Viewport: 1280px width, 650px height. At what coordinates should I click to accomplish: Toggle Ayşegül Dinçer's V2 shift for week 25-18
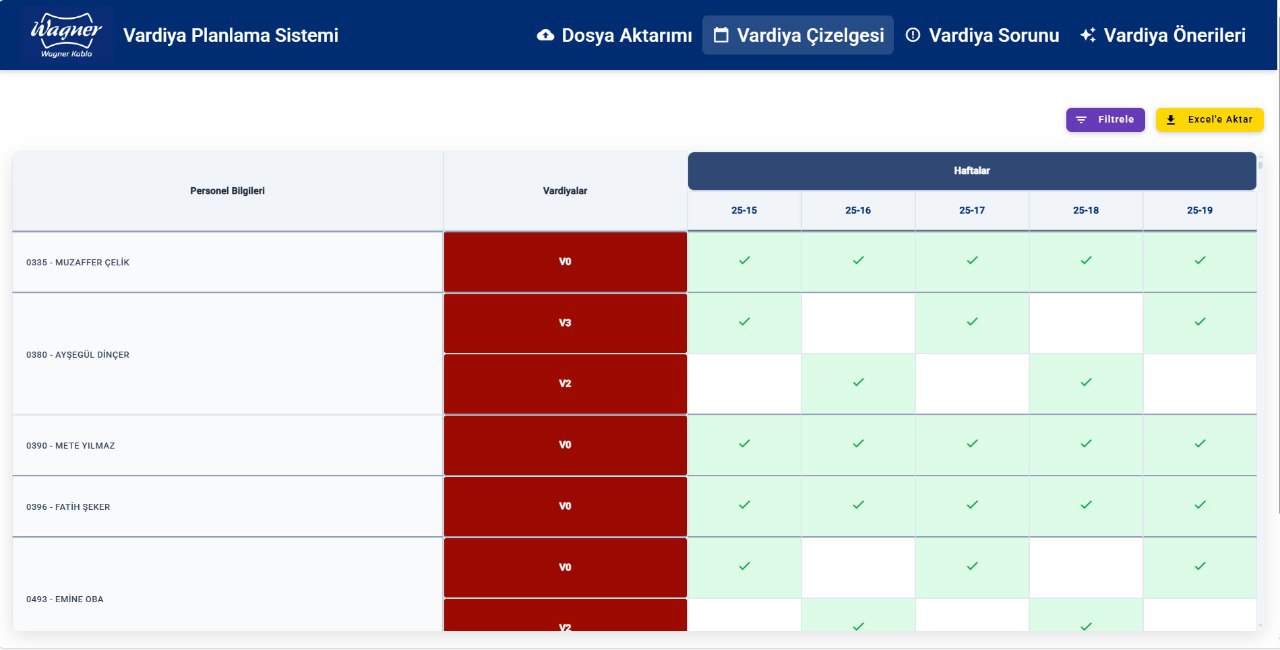(1086, 383)
